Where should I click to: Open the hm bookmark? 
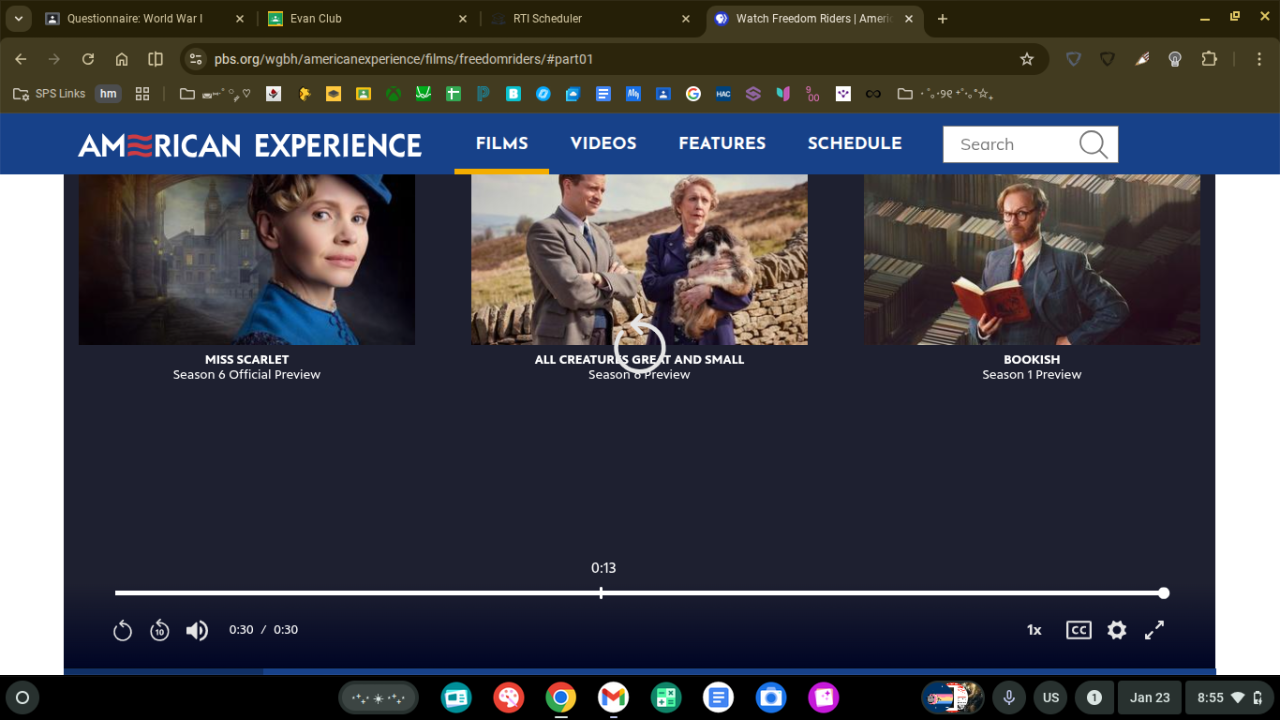click(x=108, y=94)
